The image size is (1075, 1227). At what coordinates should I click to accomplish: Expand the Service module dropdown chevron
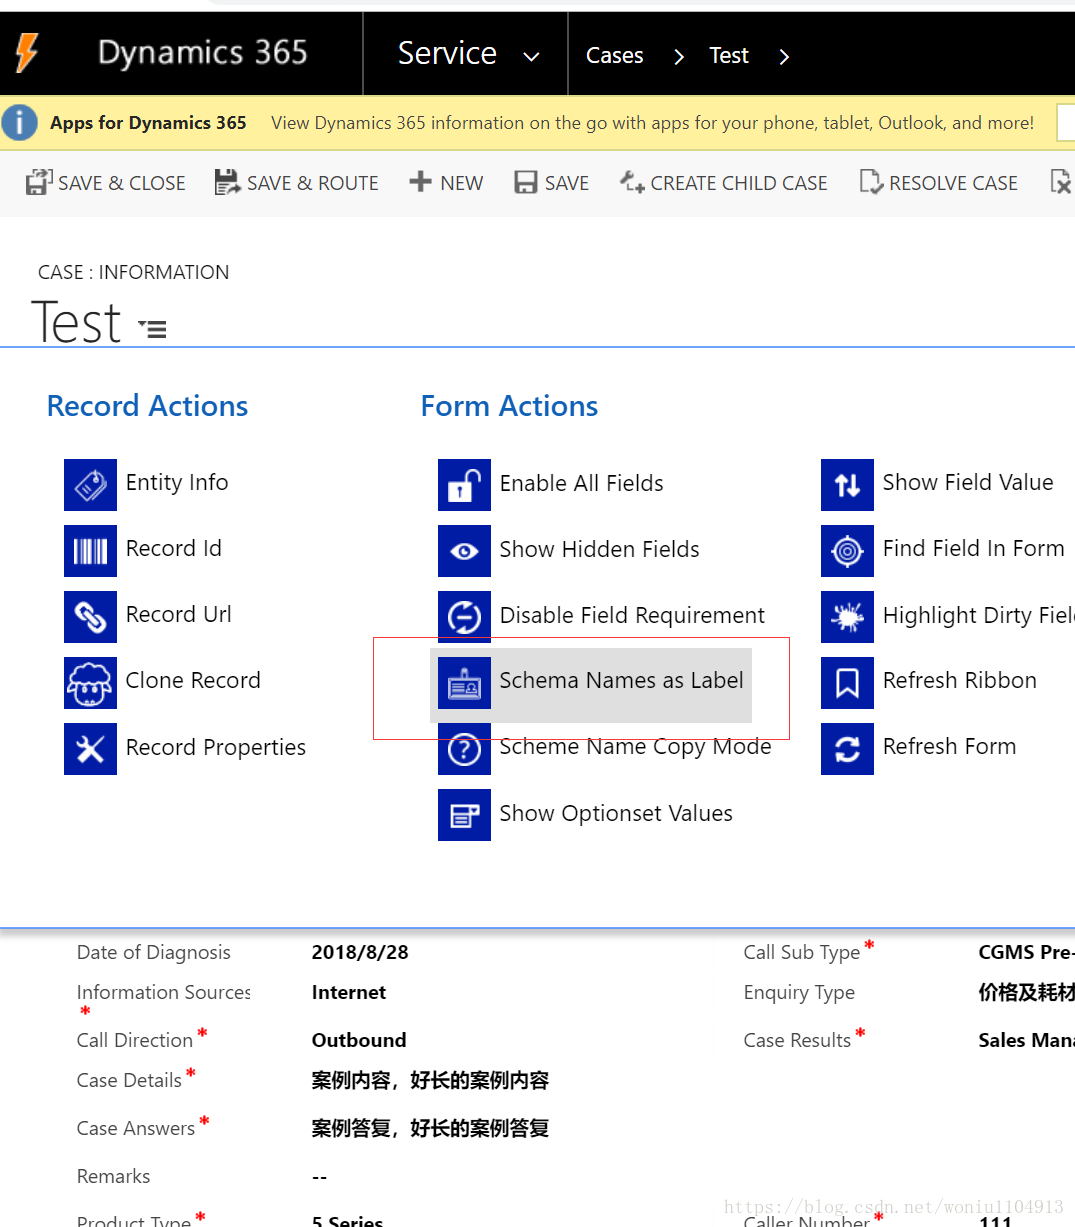[532, 57]
